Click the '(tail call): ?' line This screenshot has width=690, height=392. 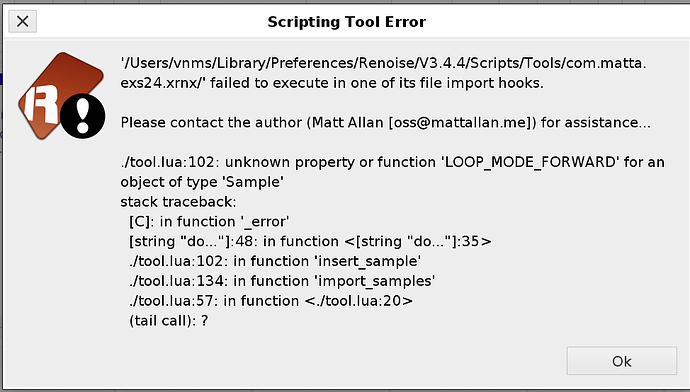point(168,320)
